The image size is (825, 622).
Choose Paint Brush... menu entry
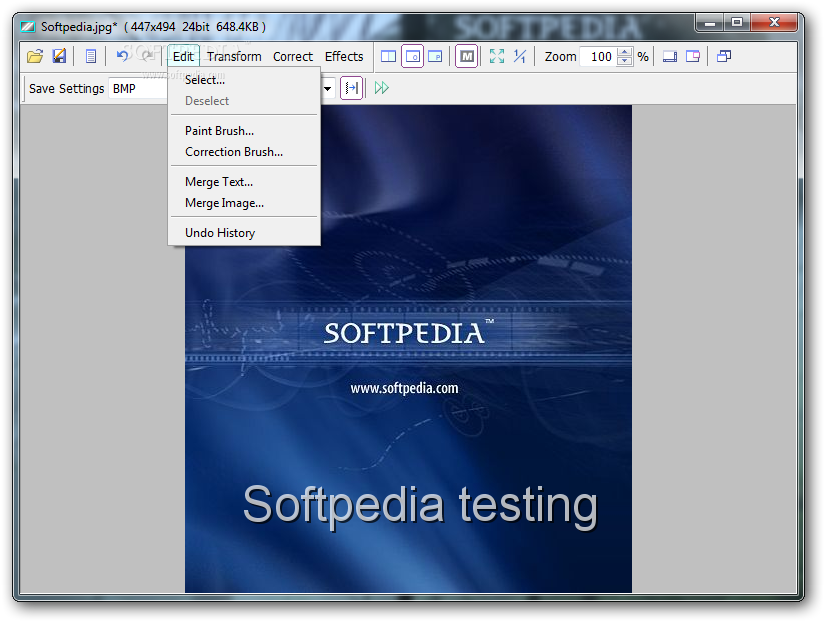[244, 131]
